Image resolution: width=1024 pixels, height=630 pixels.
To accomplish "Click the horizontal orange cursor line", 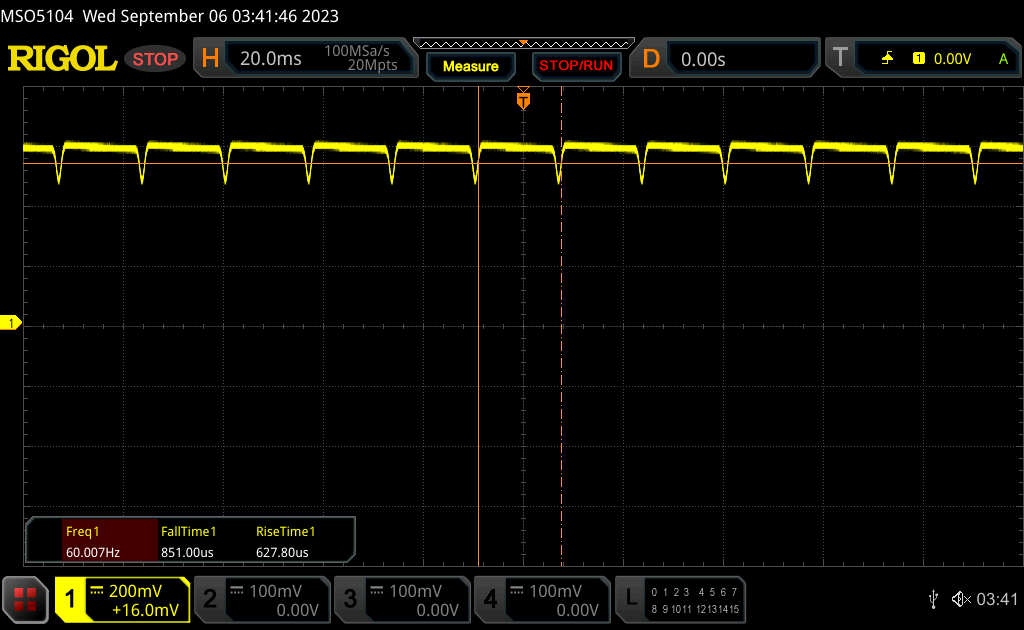I will point(522,163).
